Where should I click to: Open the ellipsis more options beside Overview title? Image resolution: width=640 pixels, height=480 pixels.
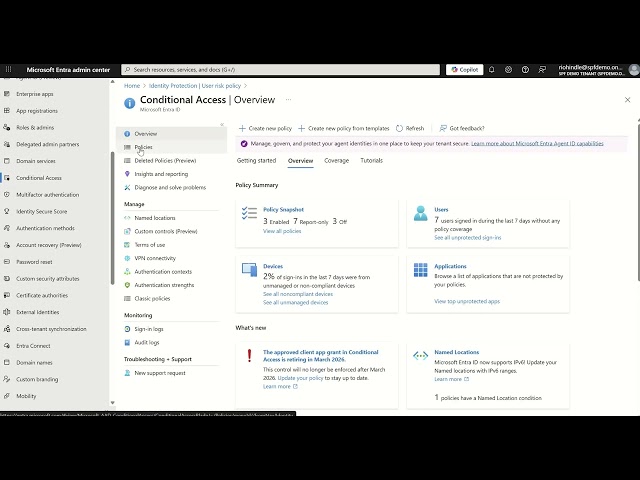[289, 100]
